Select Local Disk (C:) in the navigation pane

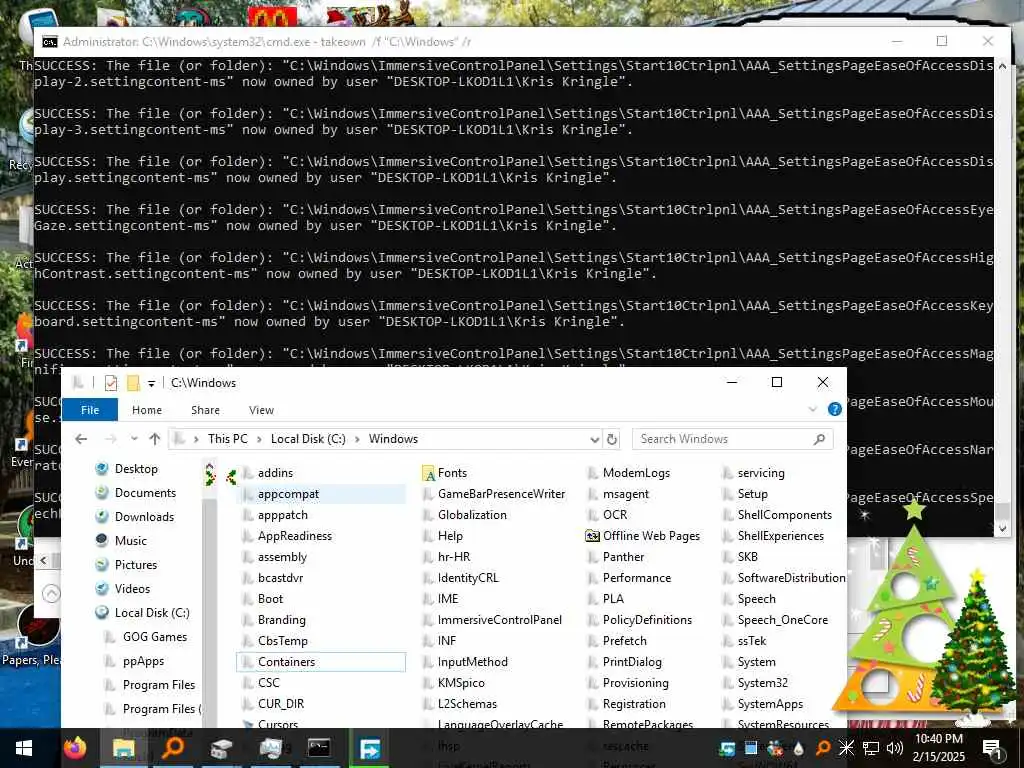152,613
